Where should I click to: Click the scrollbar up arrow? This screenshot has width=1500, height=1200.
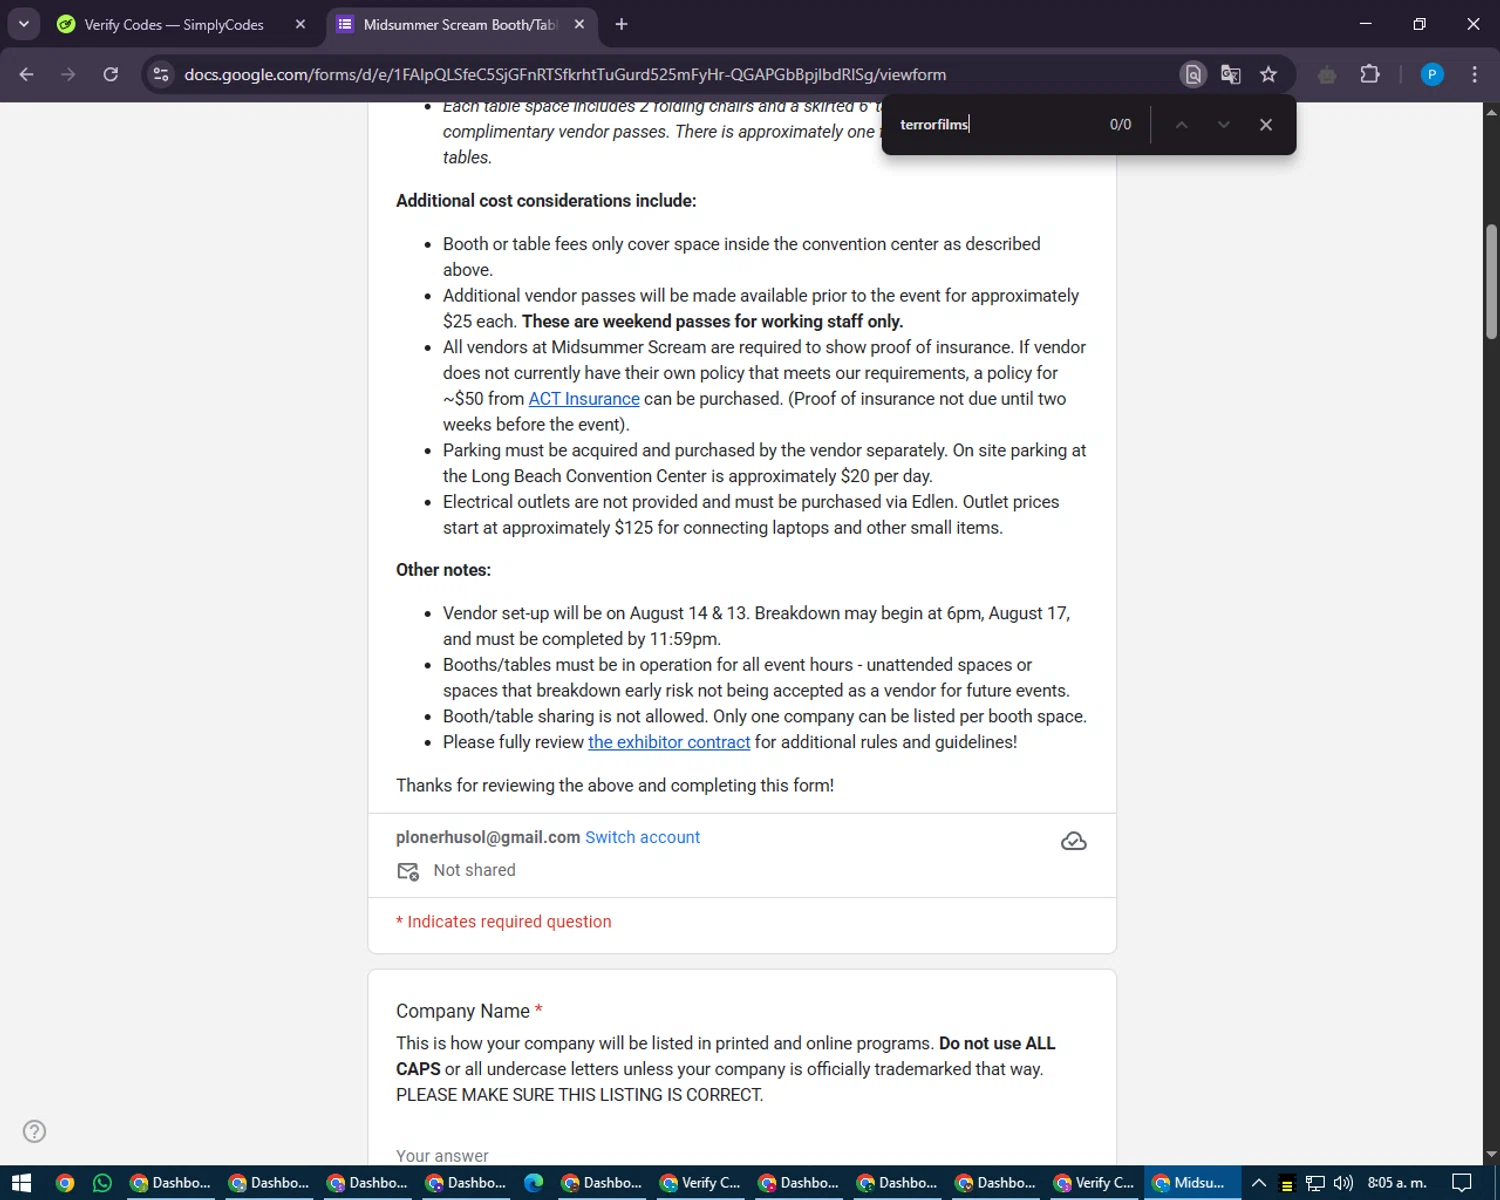(x=1491, y=111)
